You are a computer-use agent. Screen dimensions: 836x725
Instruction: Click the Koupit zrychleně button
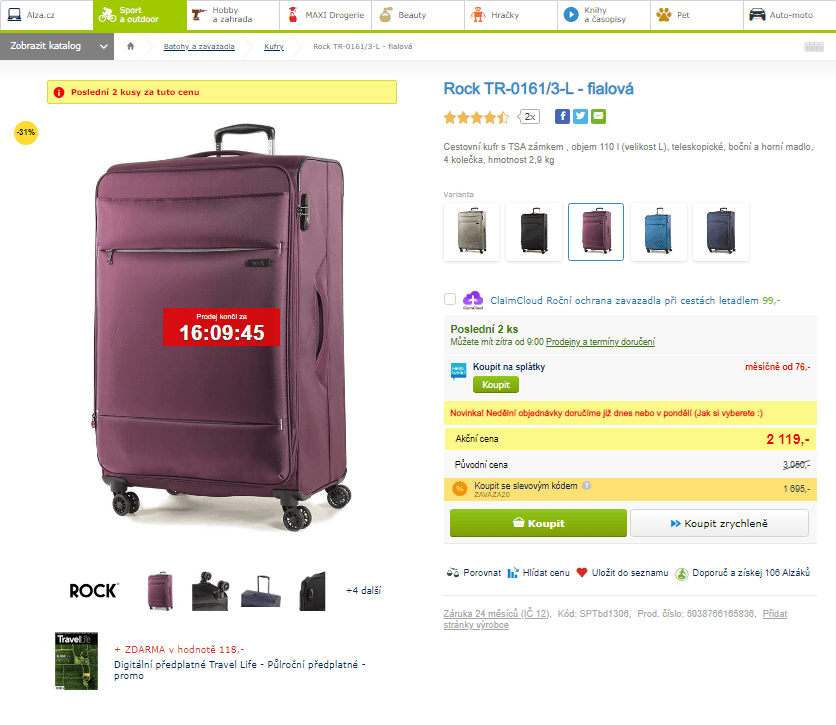[x=719, y=523]
